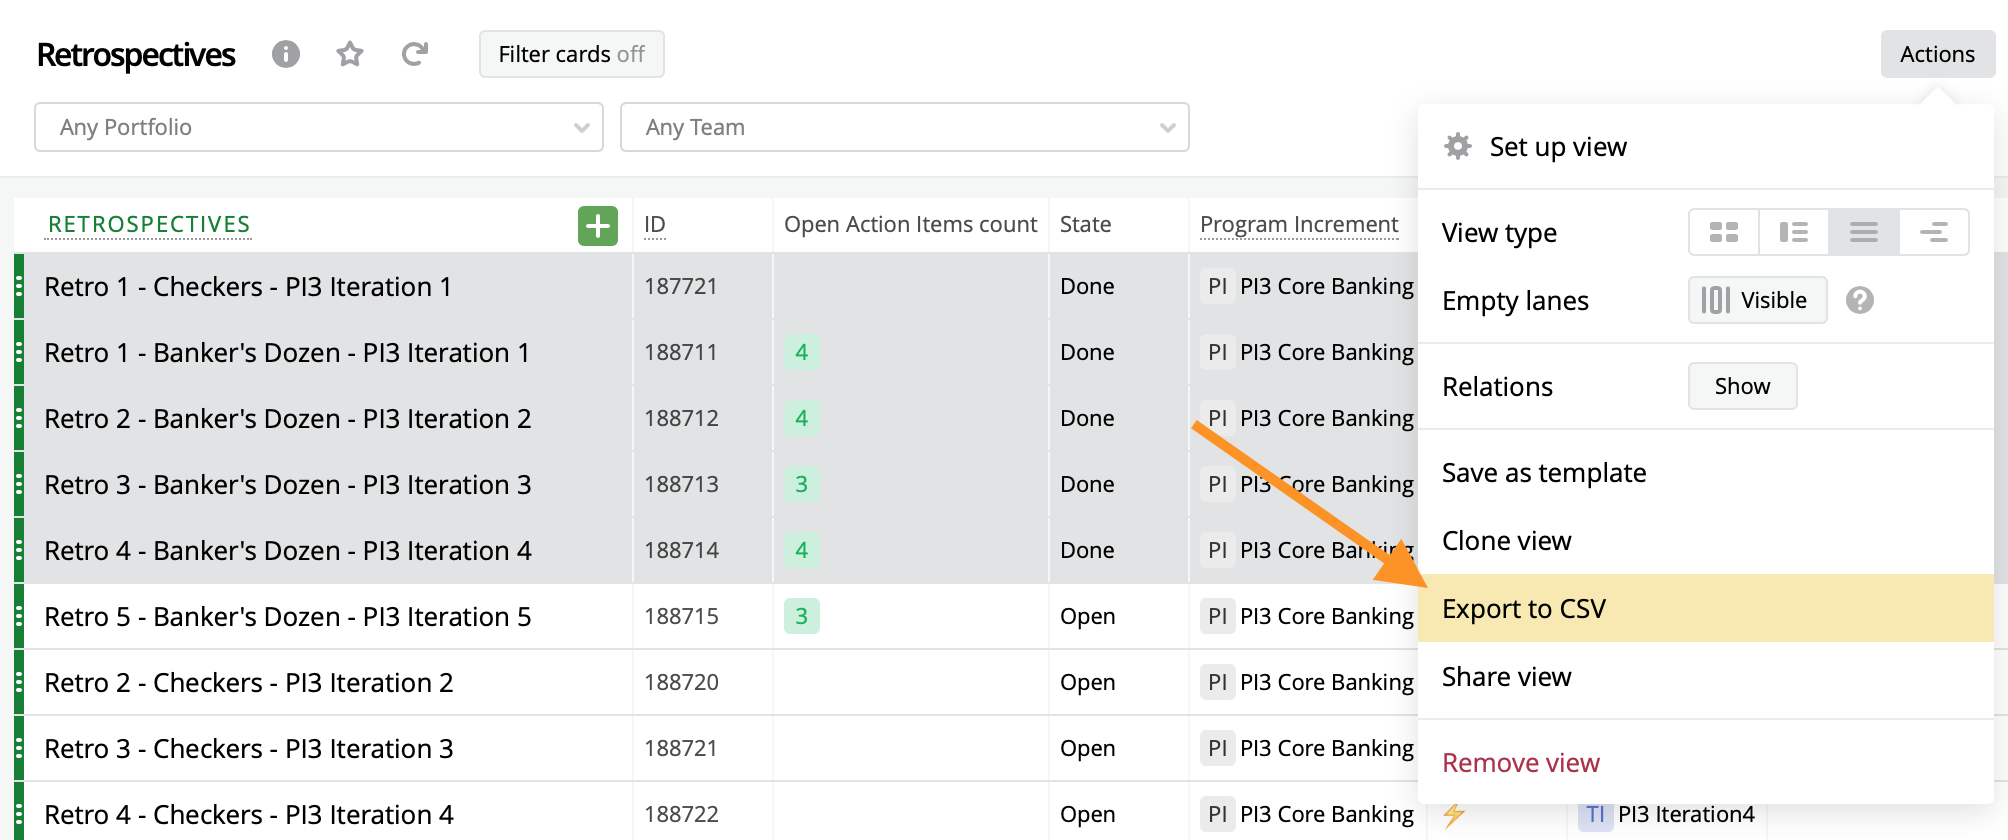Screen dimensions: 2008x840
Task: Click the info icon beside Retrospectives title
Action: pos(286,54)
